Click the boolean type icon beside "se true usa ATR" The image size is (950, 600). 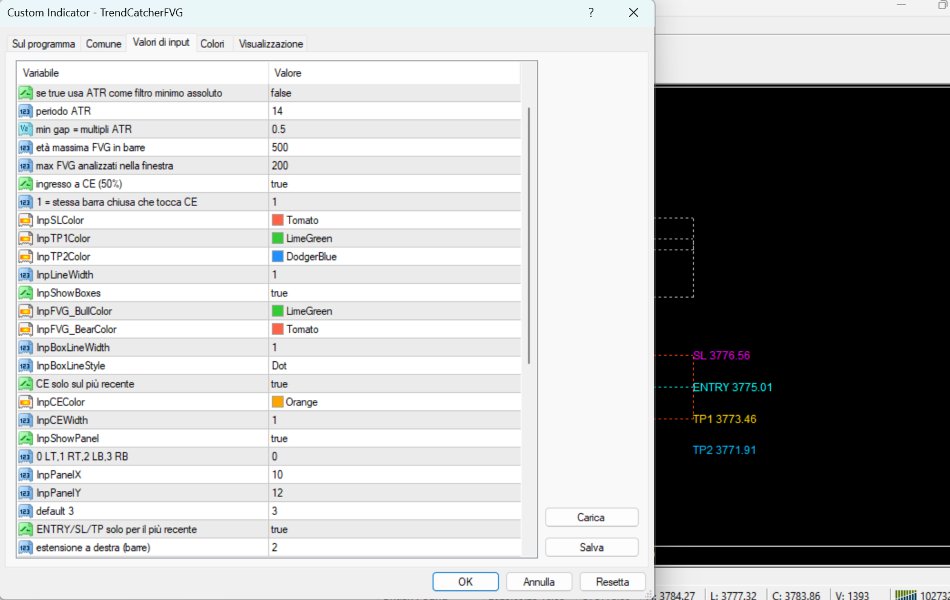tap(24, 93)
